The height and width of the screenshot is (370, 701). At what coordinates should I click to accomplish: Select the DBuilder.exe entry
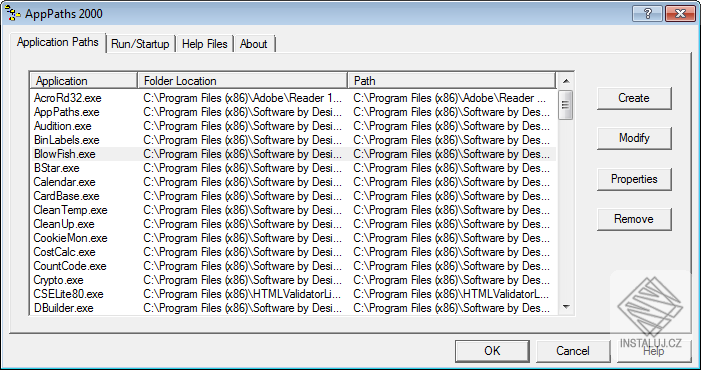coord(293,308)
